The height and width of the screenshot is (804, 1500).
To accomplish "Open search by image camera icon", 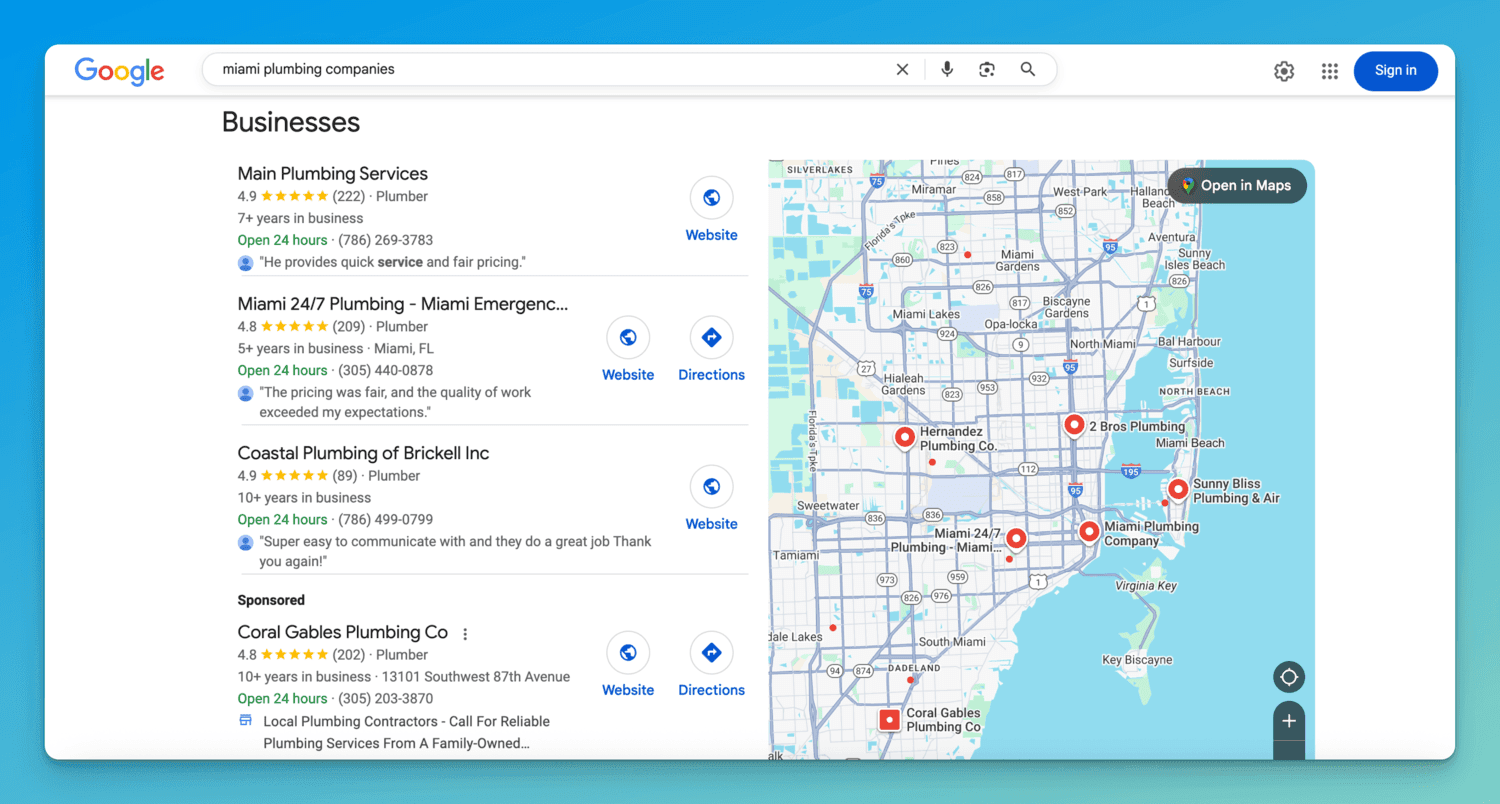I will coord(987,70).
